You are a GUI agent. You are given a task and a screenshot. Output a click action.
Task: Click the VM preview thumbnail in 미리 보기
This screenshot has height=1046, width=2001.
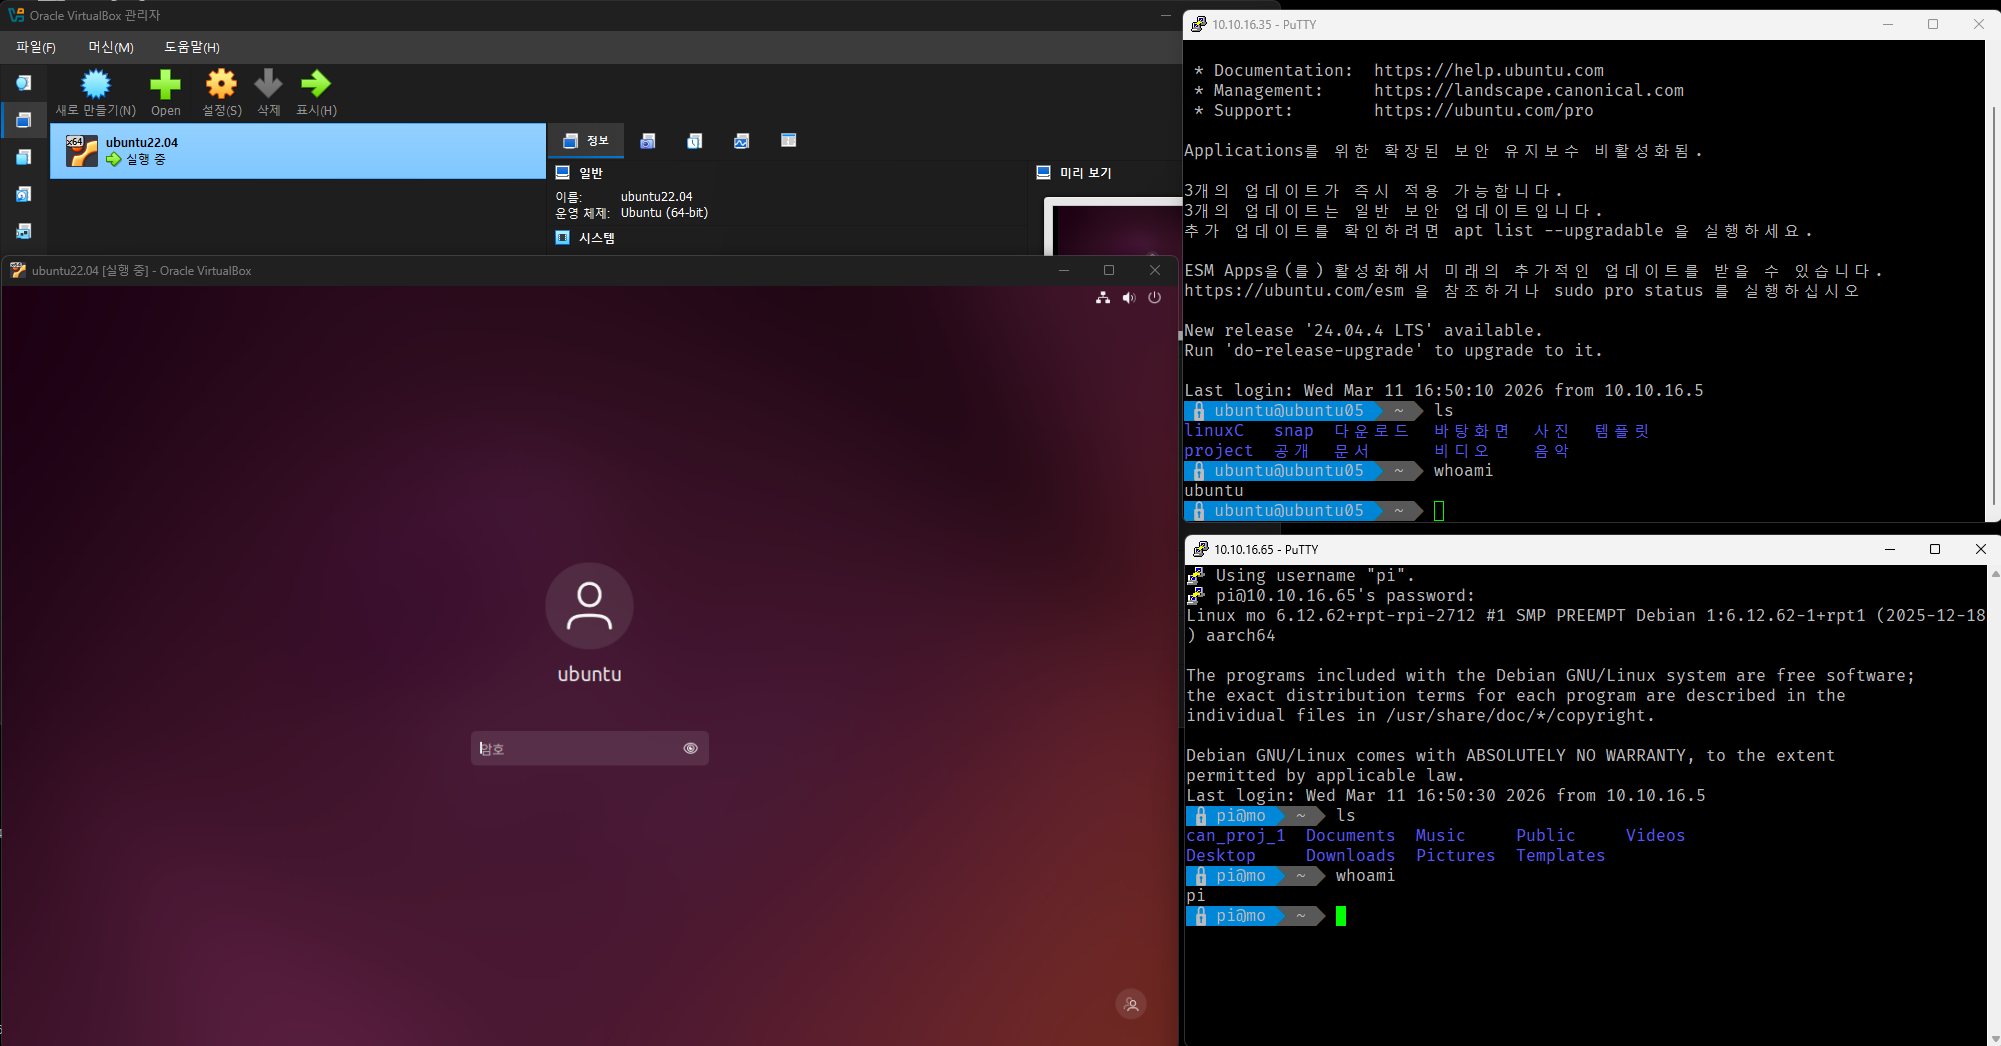coord(1113,227)
